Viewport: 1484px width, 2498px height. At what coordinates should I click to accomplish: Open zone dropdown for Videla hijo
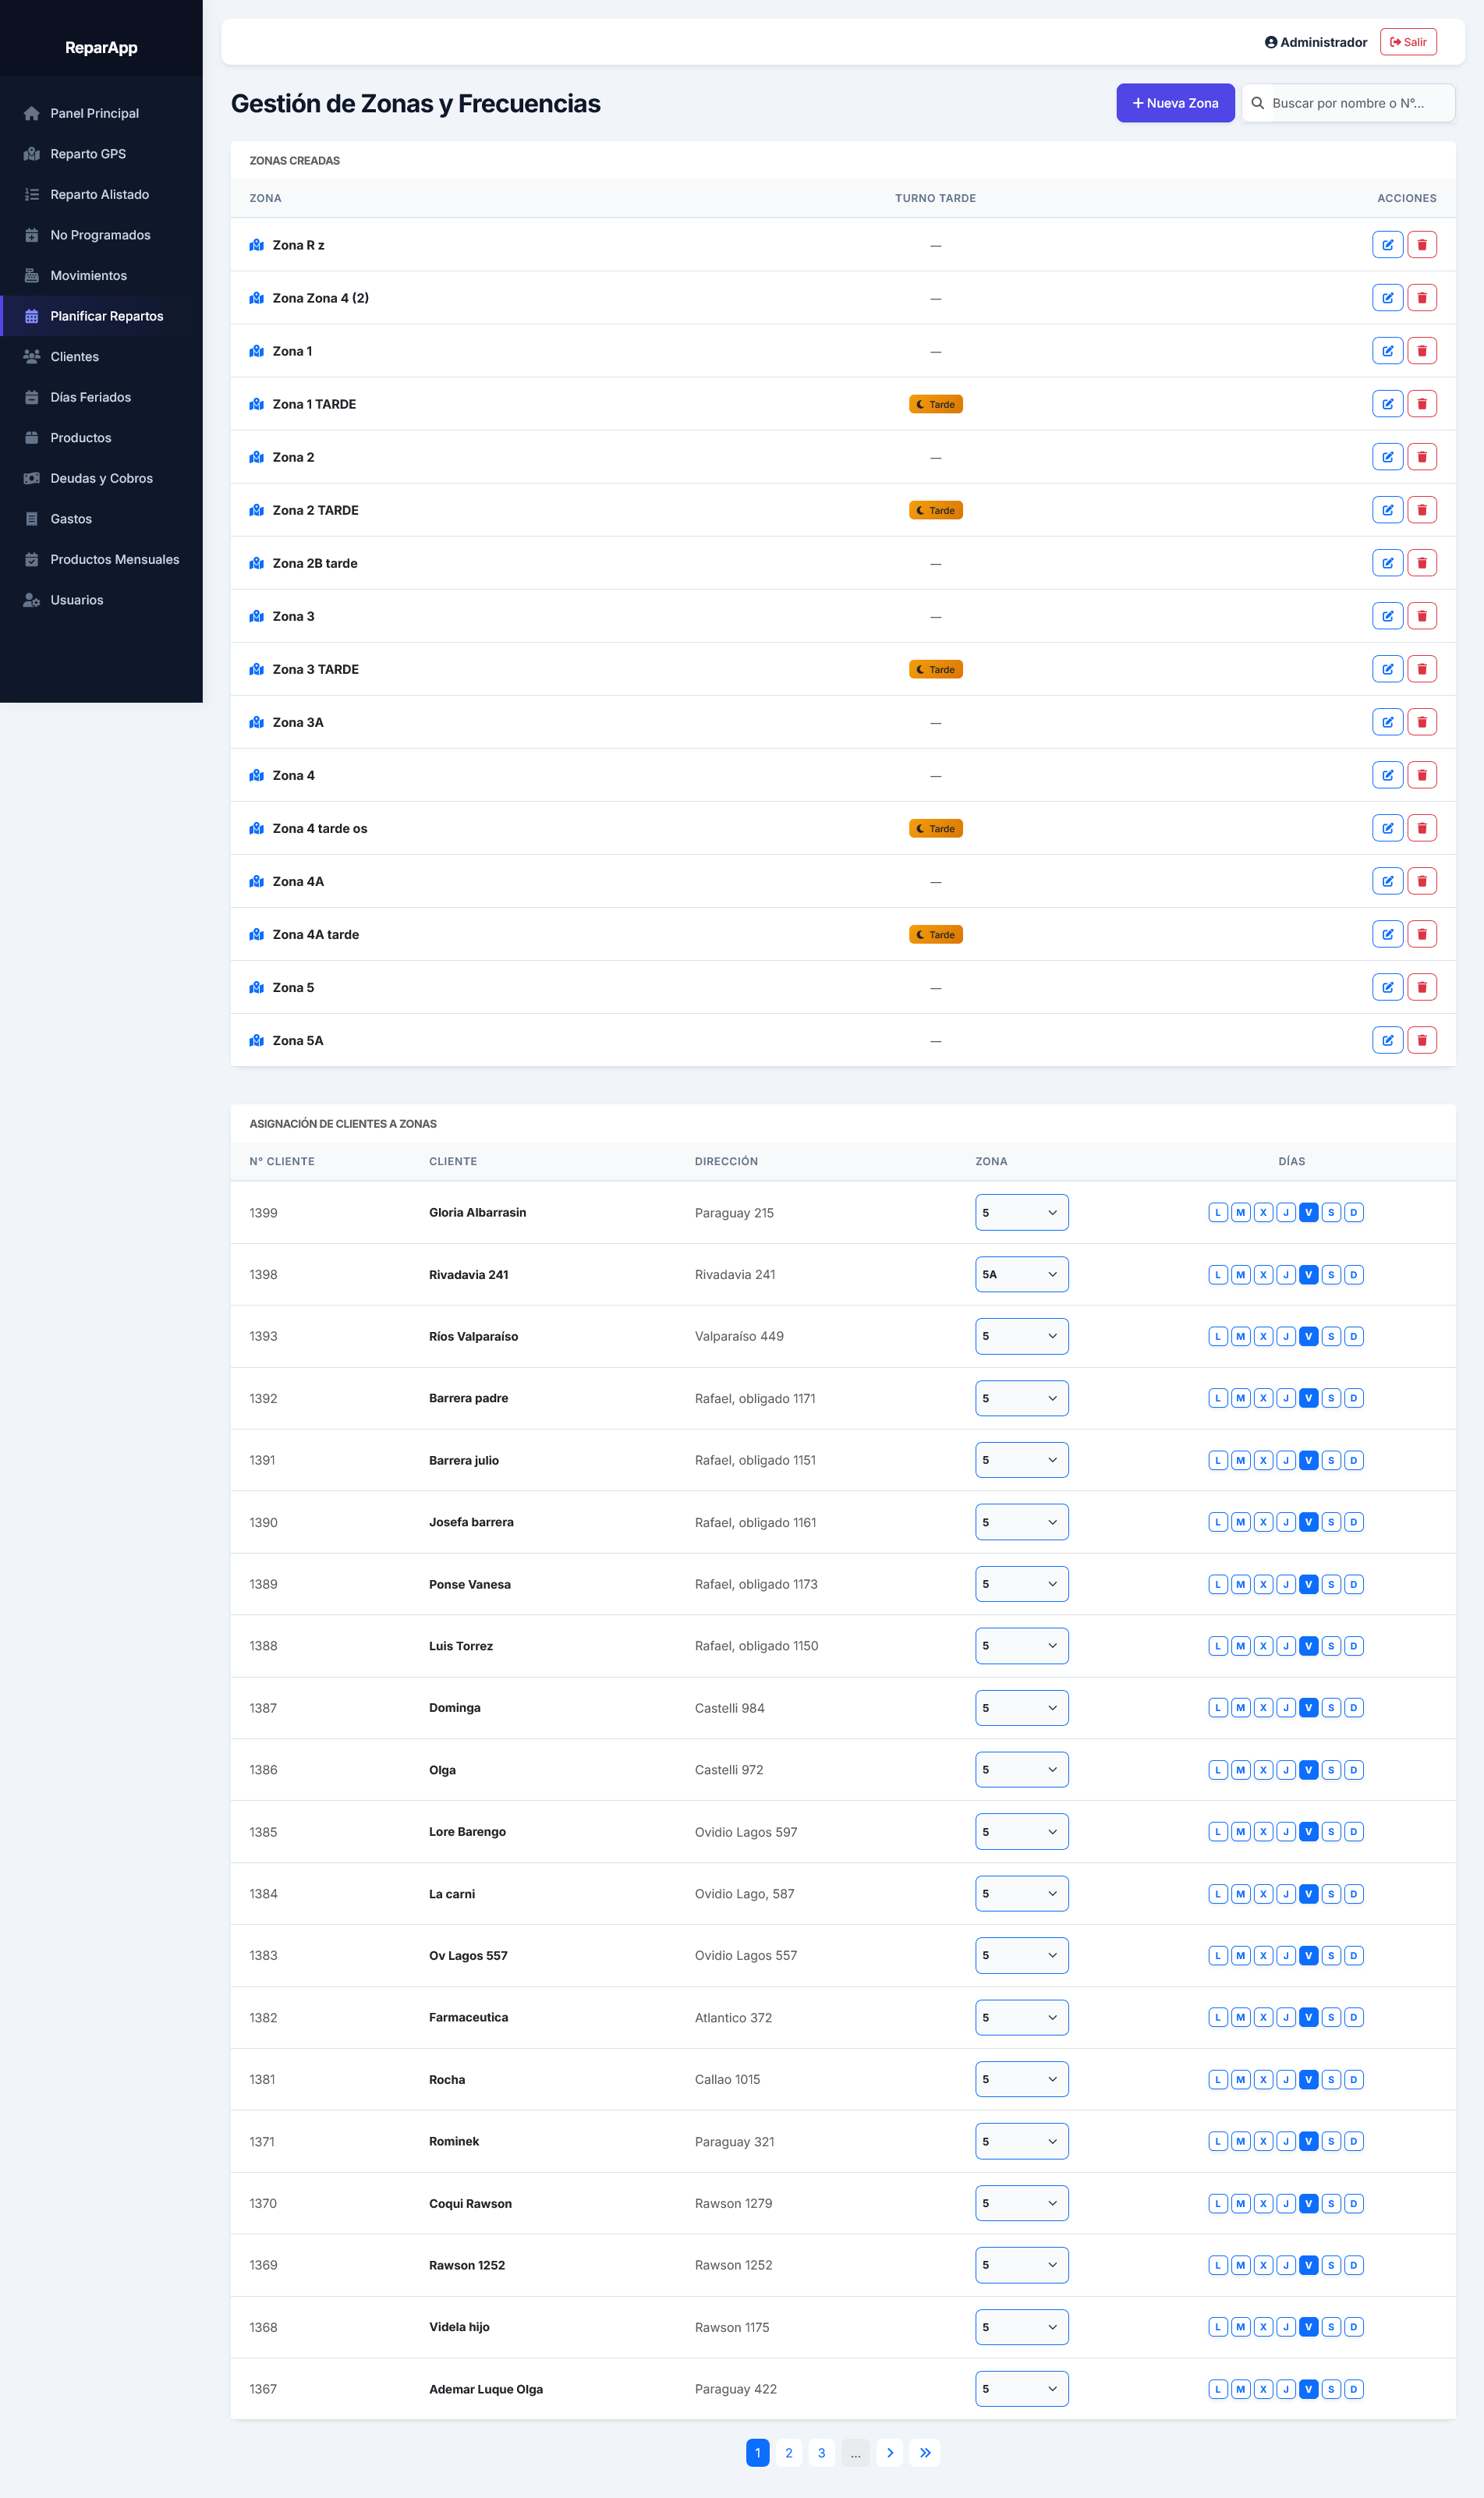tap(1021, 2327)
